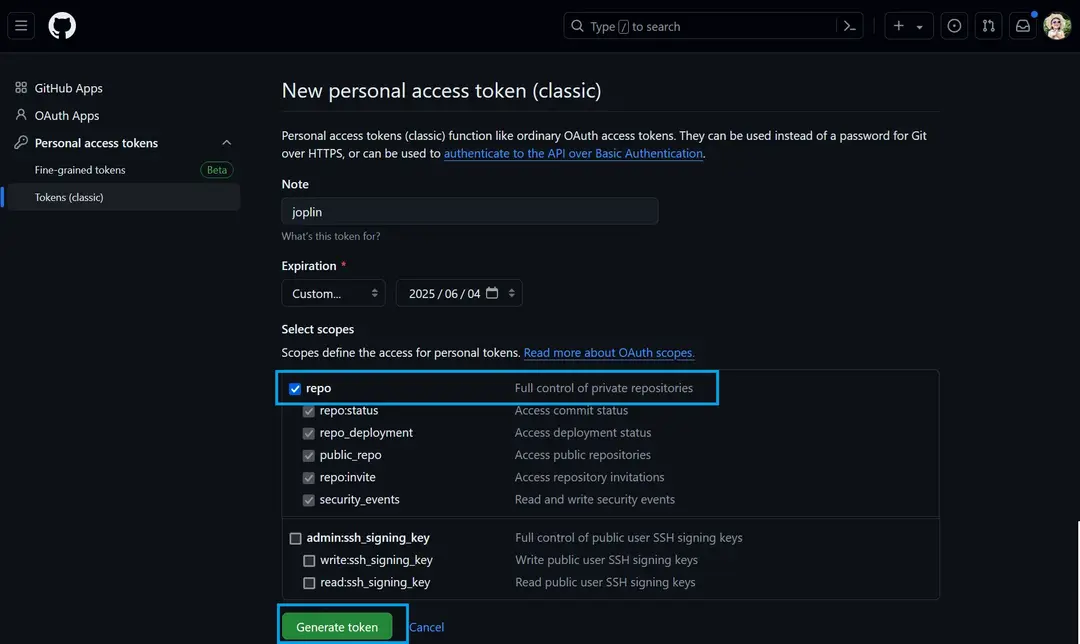Uncheck the repo scope checkbox

click(x=295, y=389)
